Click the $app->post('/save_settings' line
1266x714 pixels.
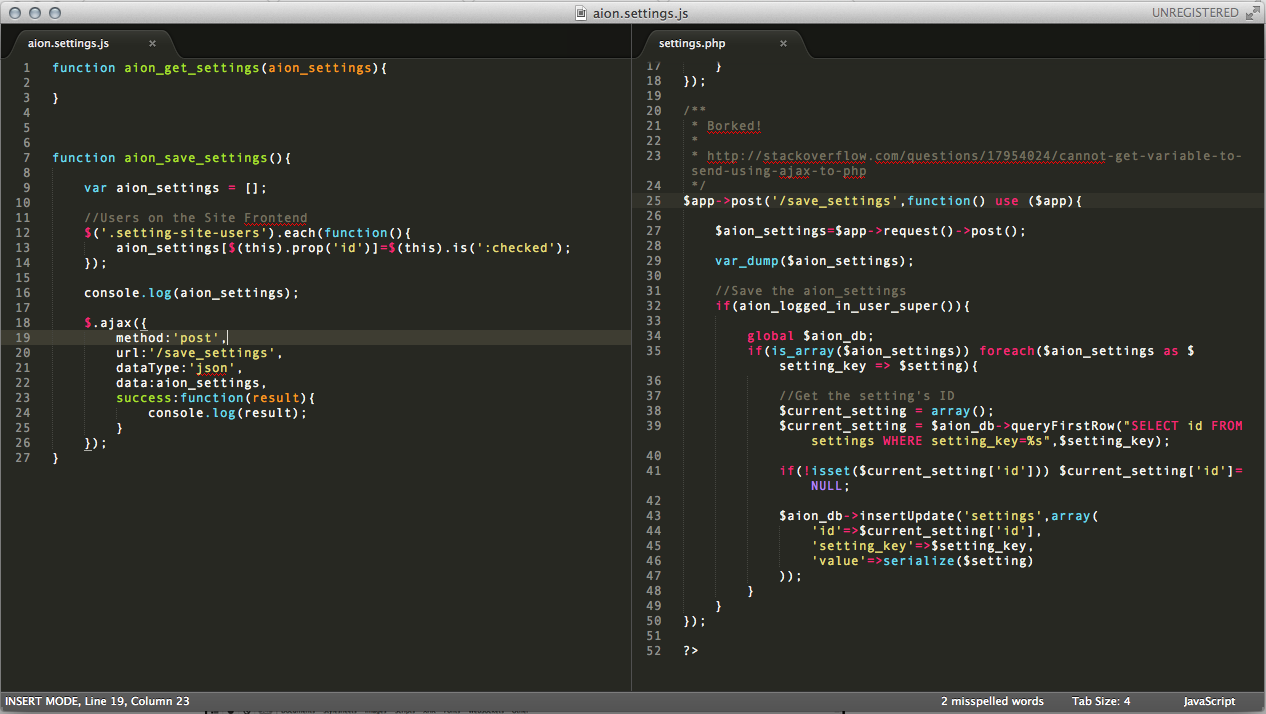[883, 201]
